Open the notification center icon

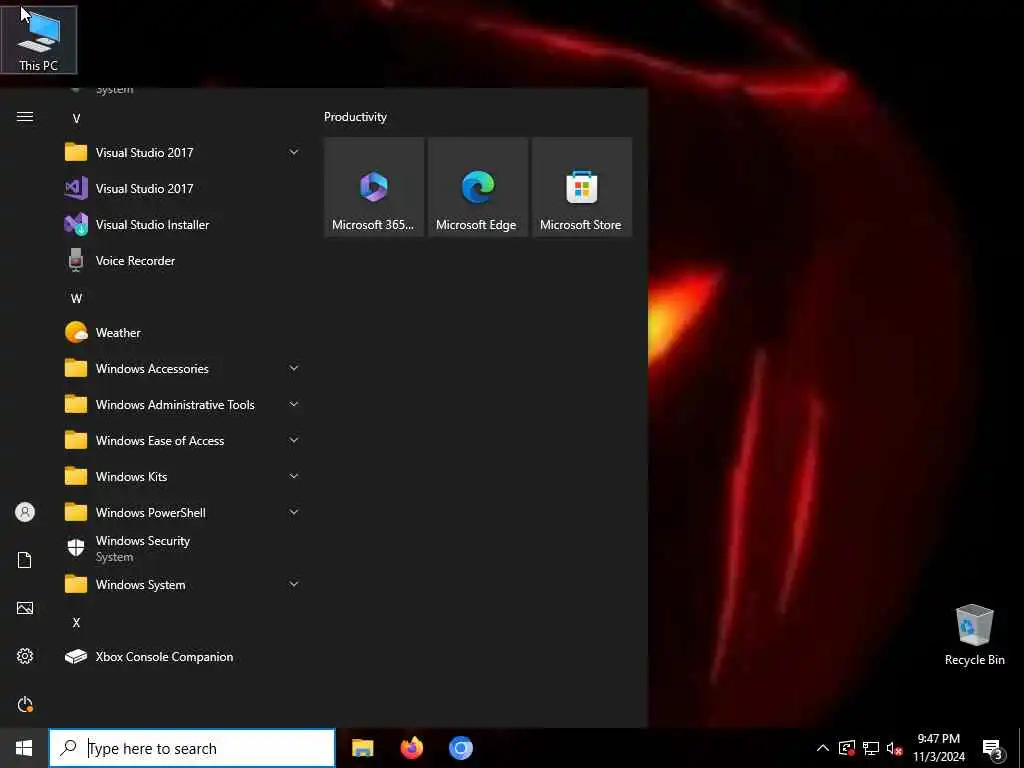[x=992, y=748]
